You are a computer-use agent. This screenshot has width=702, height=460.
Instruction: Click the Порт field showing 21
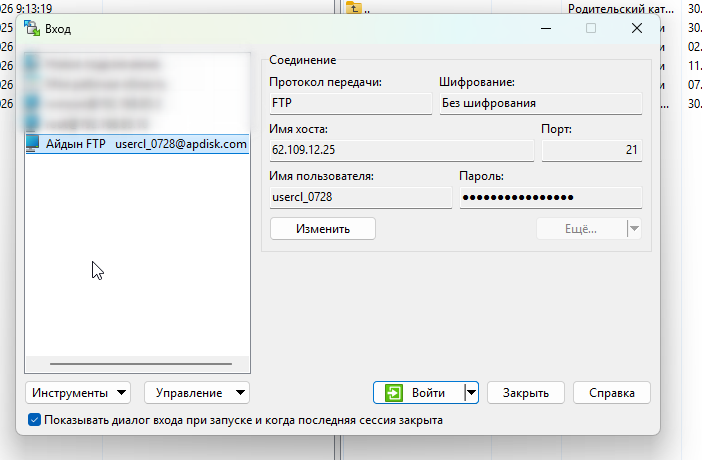pyautogui.click(x=592, y=150)
